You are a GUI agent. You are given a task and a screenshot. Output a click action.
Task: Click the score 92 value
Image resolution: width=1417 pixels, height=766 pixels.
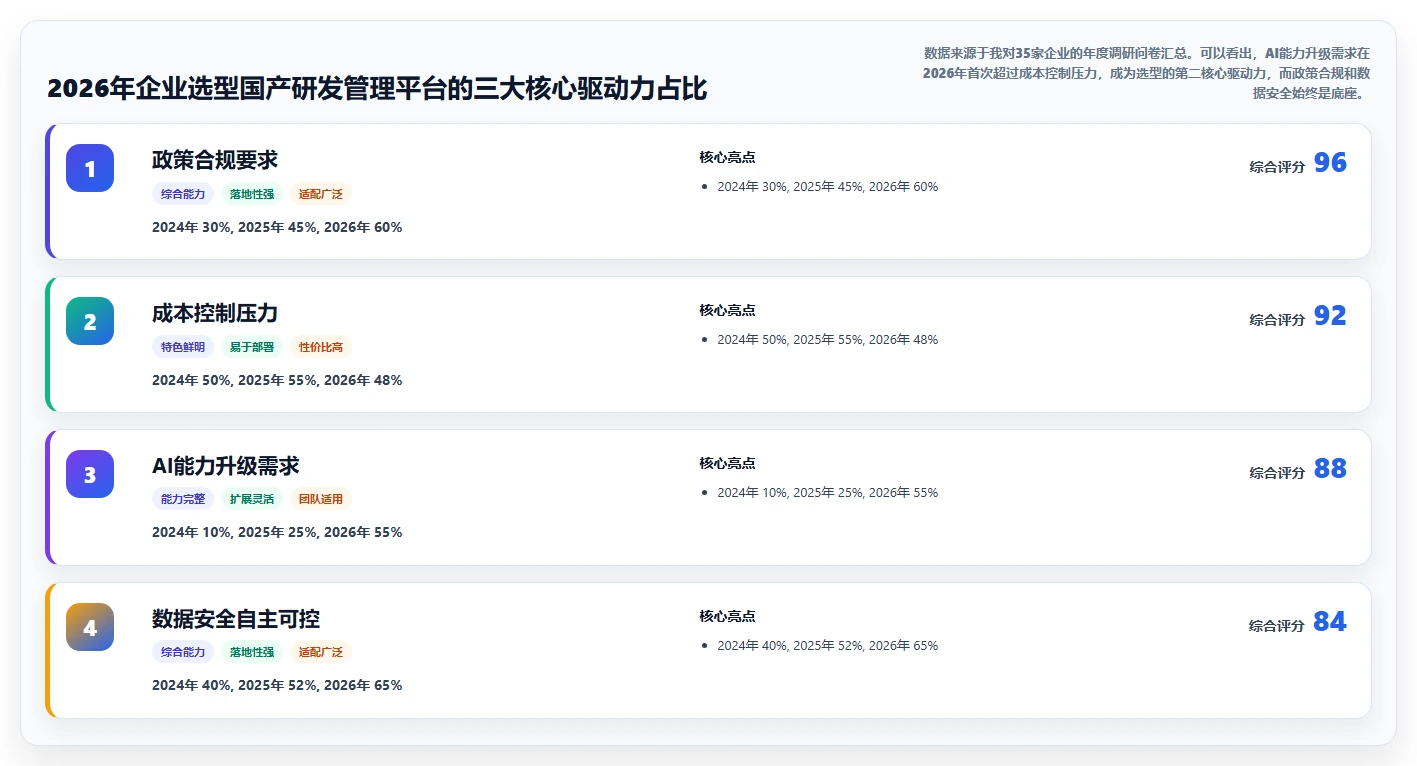coord(1330,316)
